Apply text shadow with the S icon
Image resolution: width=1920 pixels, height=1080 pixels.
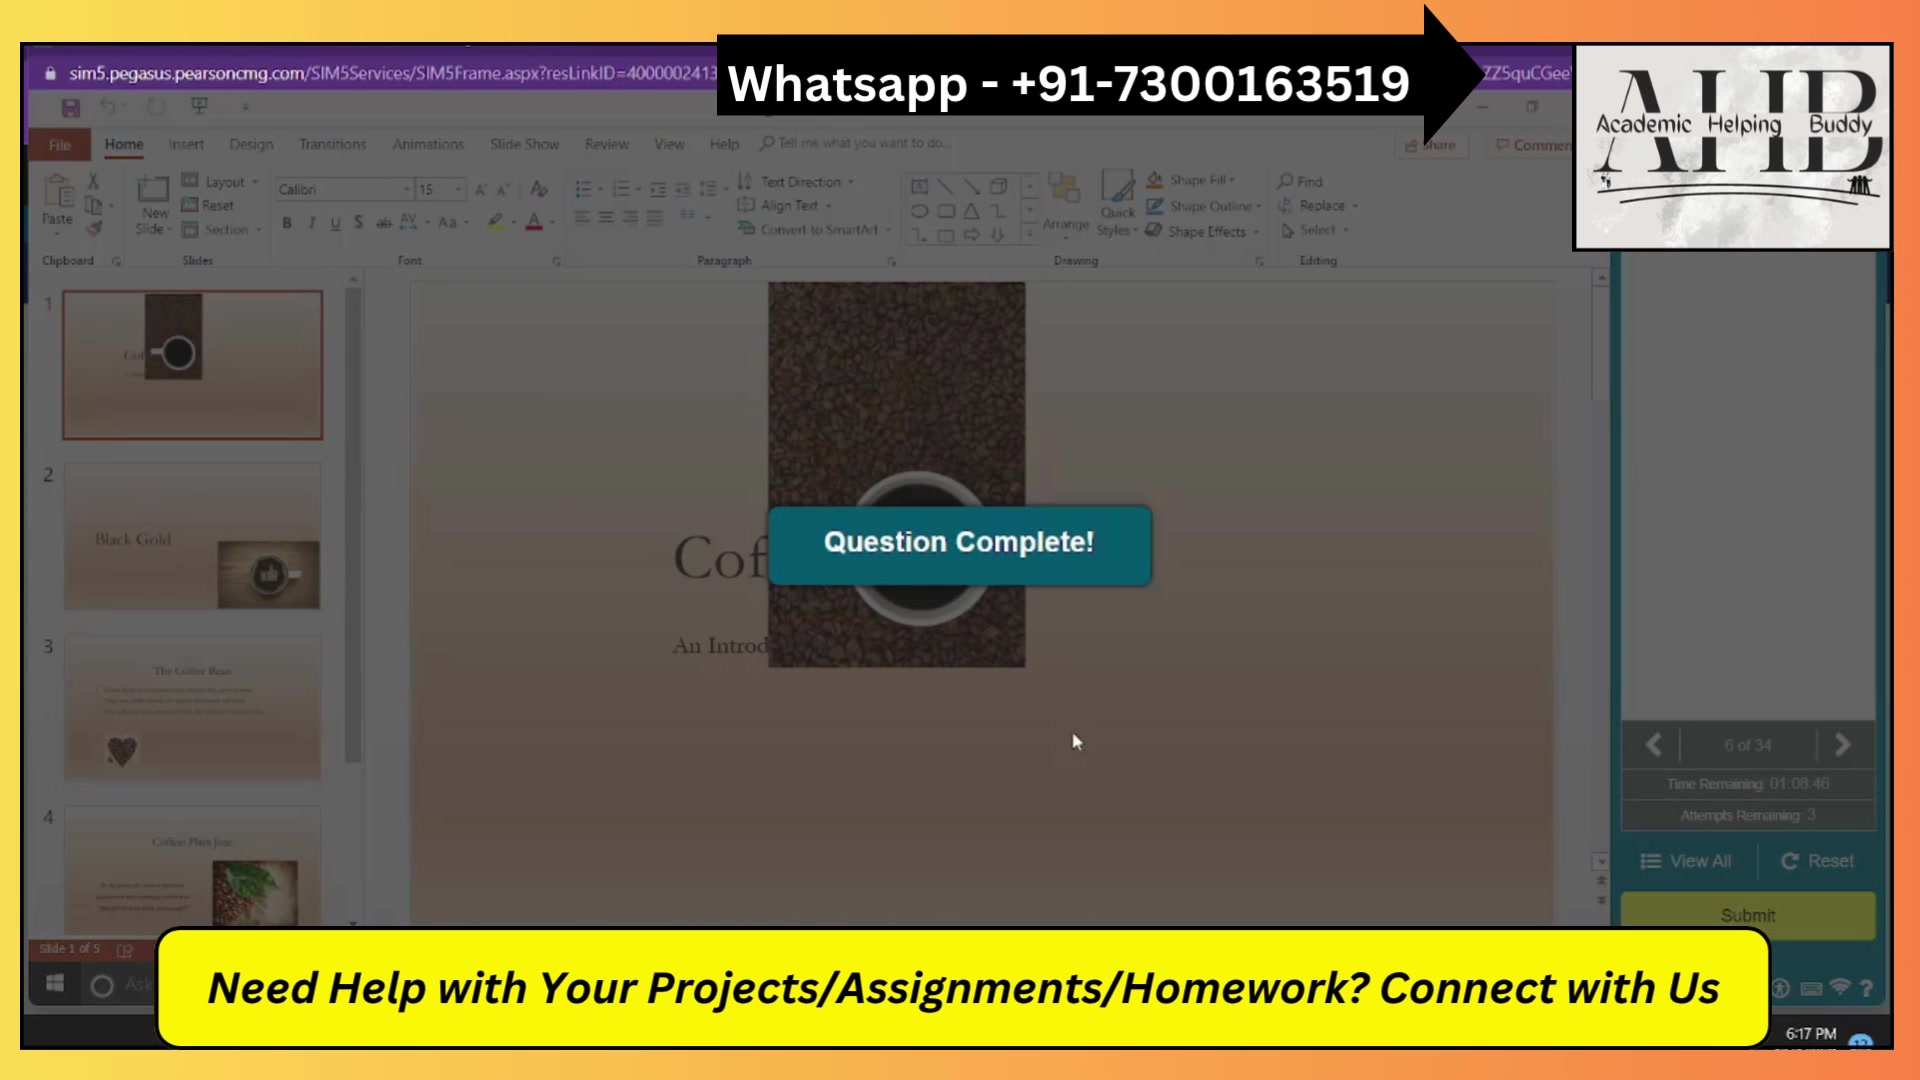pos(358,222)
